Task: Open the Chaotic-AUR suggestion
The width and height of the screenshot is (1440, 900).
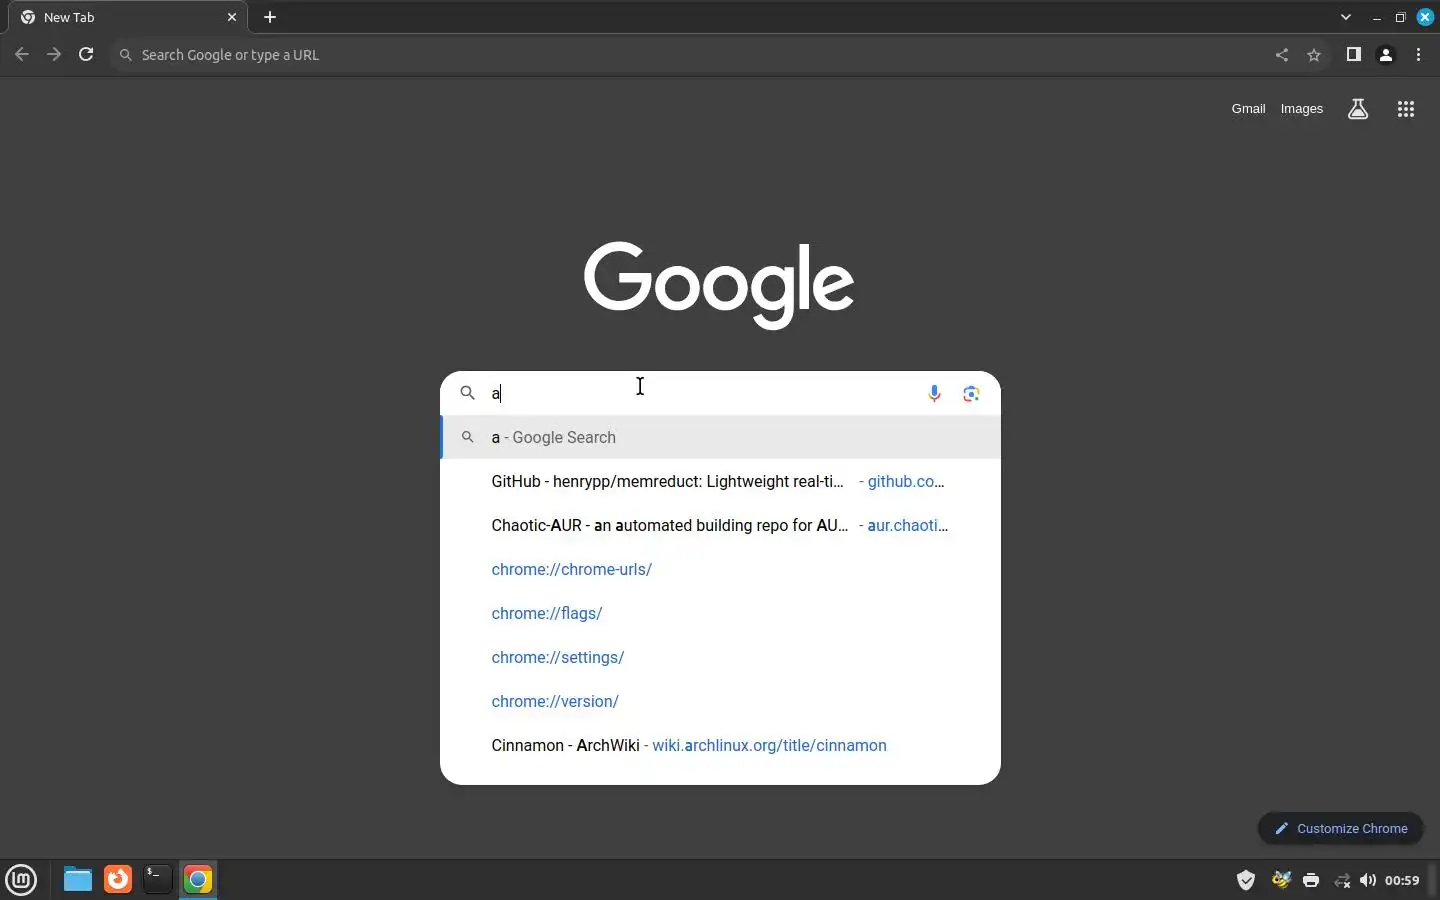Action: (720, 525)
